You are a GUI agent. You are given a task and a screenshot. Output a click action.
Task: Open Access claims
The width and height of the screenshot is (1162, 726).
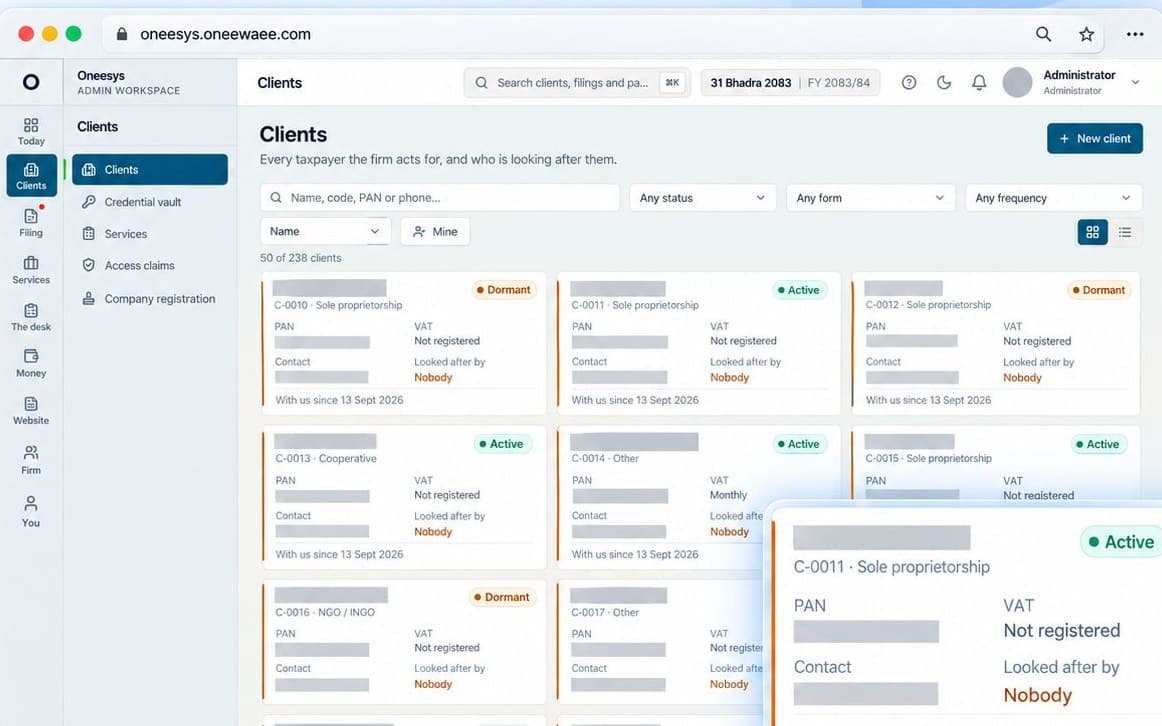[139, 265]
